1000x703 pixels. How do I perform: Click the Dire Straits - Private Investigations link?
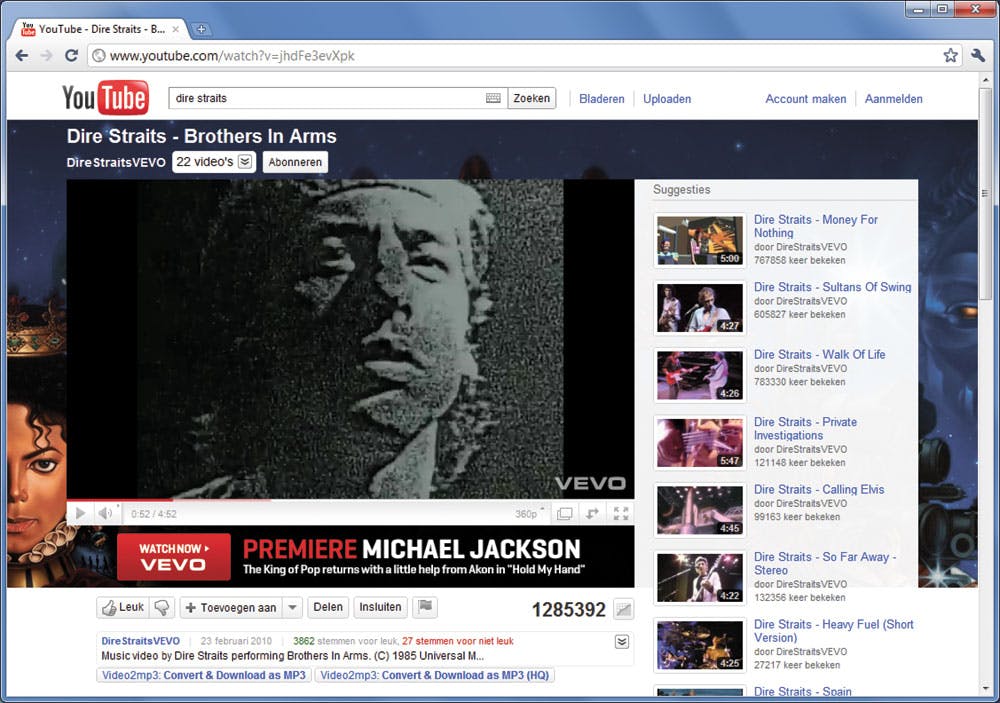805,428
